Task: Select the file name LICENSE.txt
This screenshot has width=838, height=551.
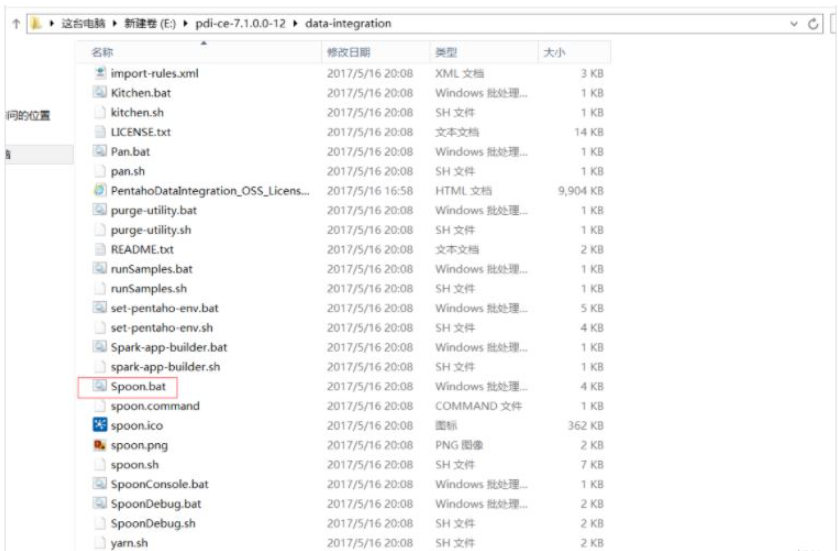Action: coord(141,132)
